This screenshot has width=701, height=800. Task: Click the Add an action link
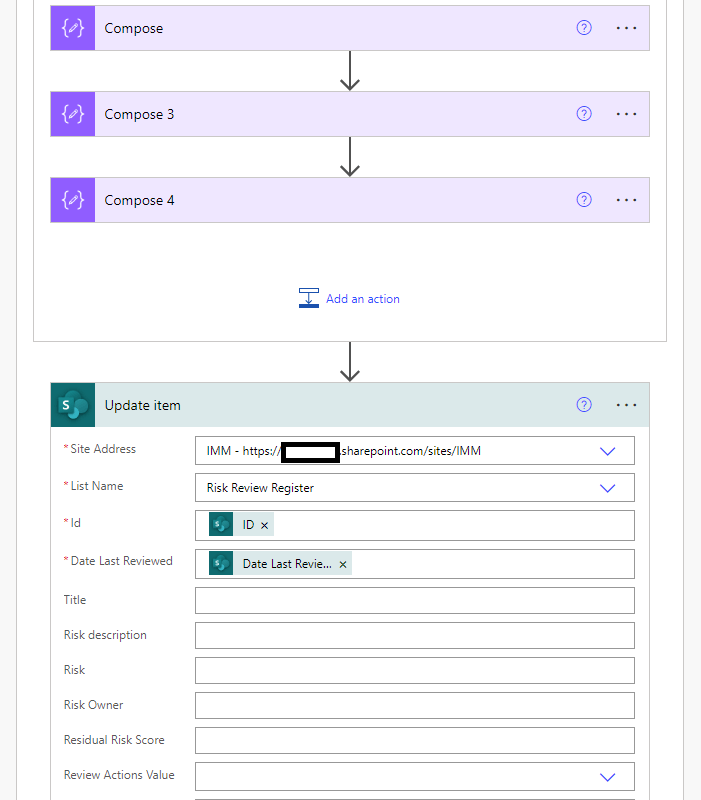coord(363,299)
